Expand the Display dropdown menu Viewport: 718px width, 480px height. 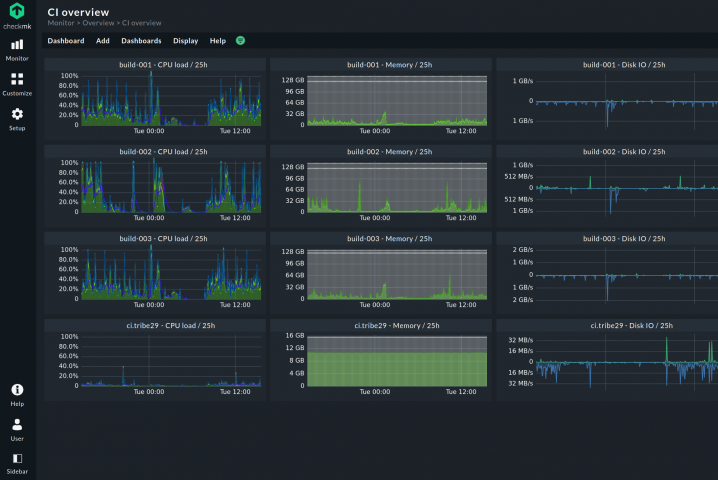click(x=185, y=41)
